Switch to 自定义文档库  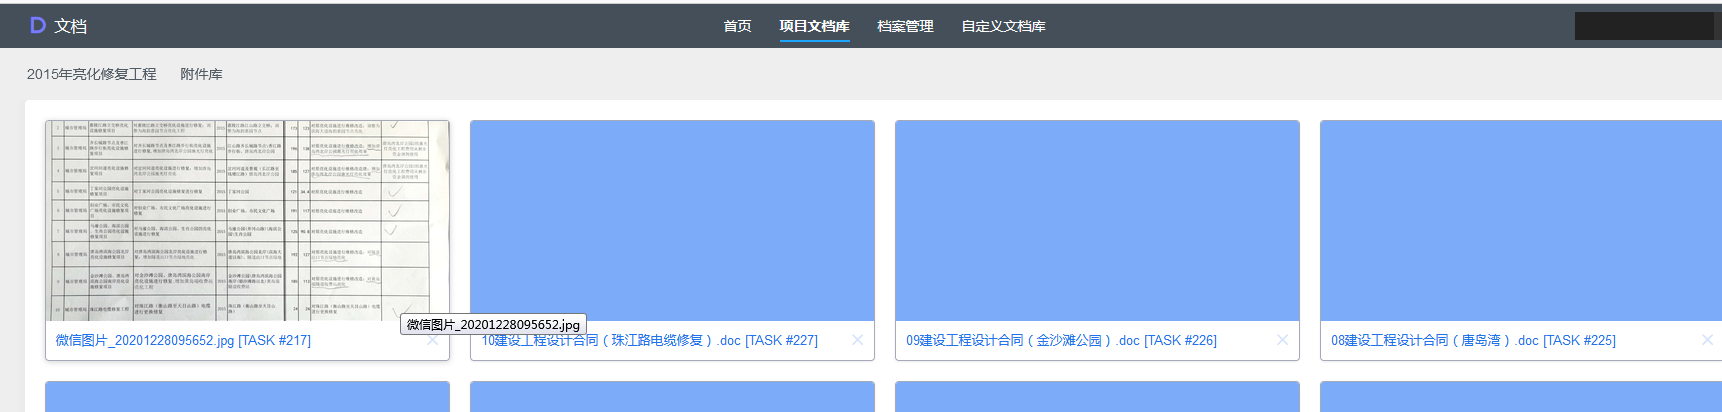1003,26
